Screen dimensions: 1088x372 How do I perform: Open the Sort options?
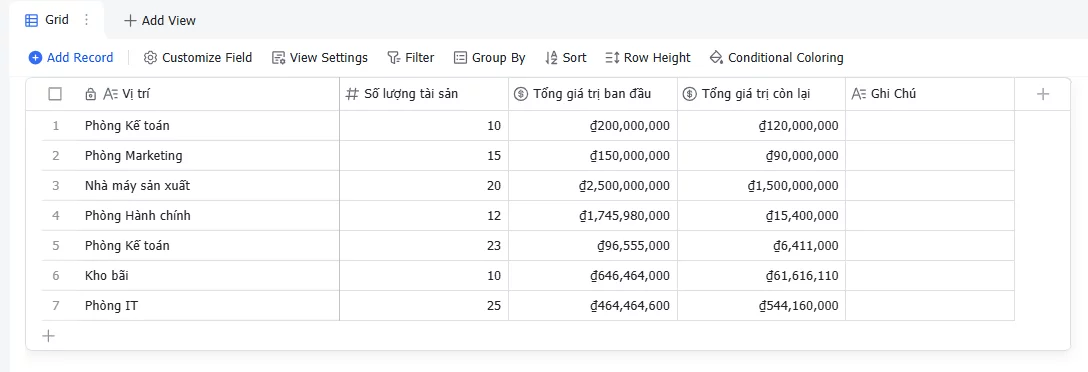[x=566, y=58]
